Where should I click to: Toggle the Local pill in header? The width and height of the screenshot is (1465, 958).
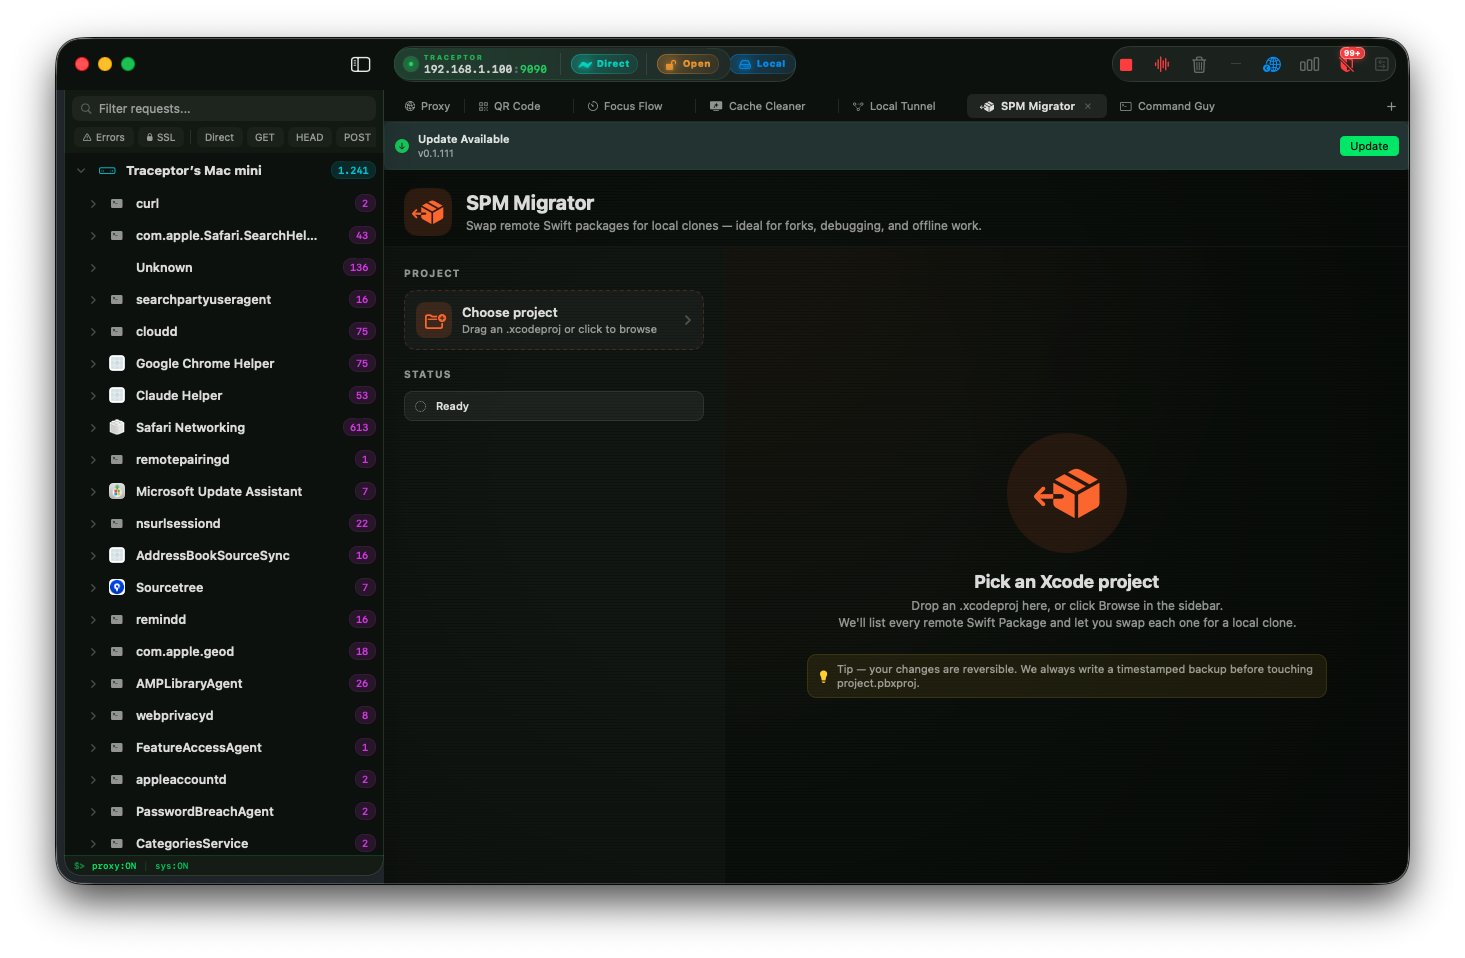[762, 64]
